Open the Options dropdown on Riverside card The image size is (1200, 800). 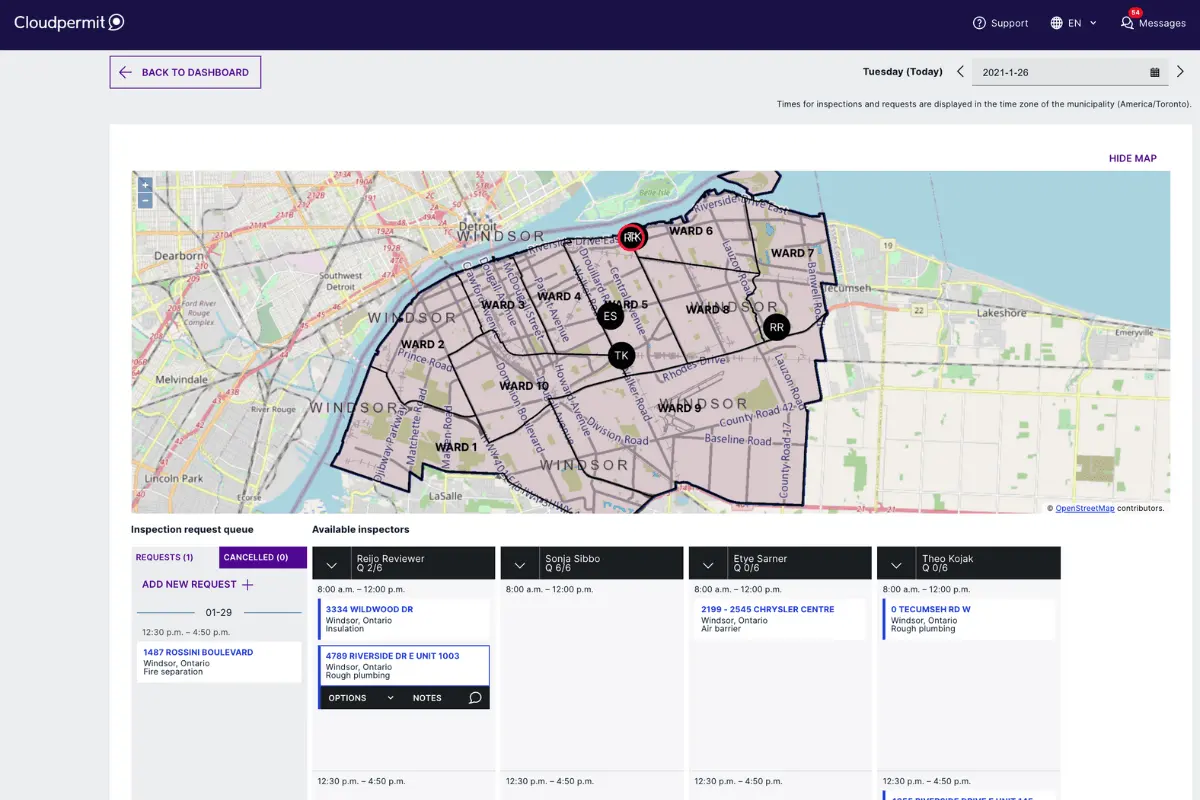[361, 698]
